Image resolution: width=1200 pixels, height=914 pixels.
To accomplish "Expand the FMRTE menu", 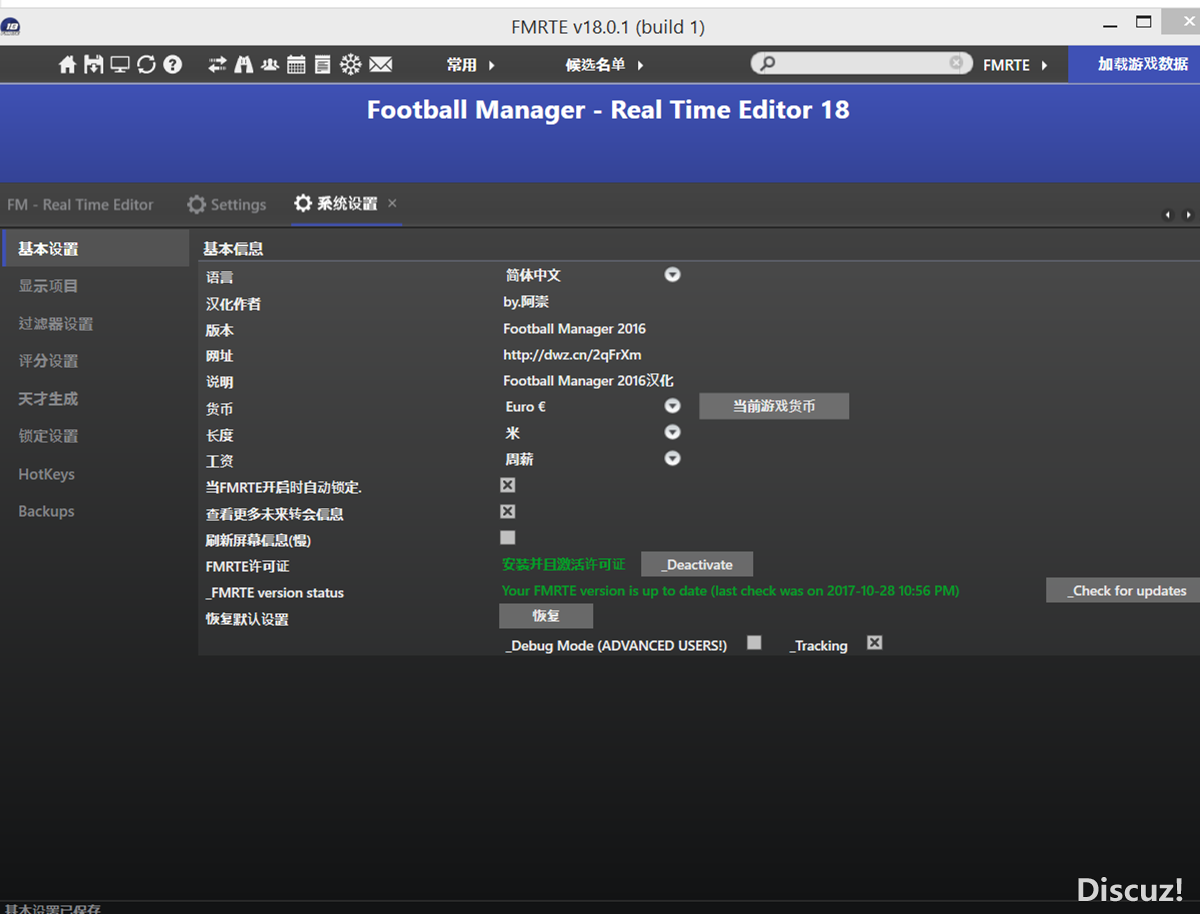I will coord(1016,65).
